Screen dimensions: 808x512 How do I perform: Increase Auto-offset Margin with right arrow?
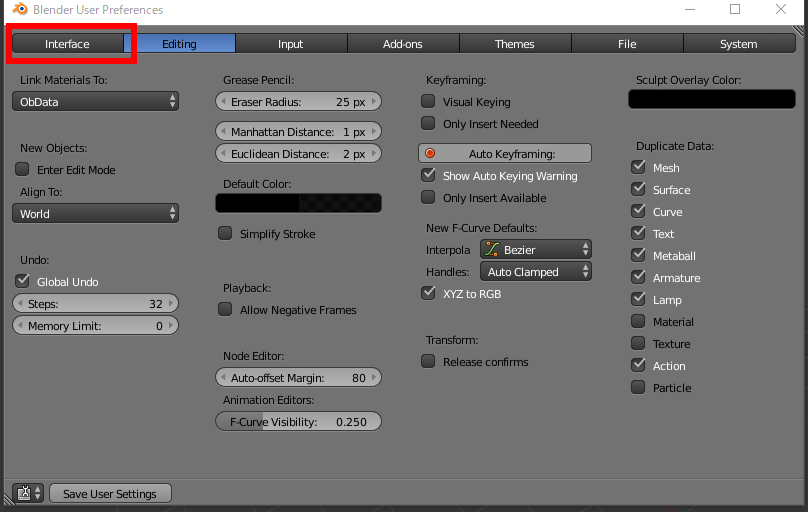click(374, 378)
